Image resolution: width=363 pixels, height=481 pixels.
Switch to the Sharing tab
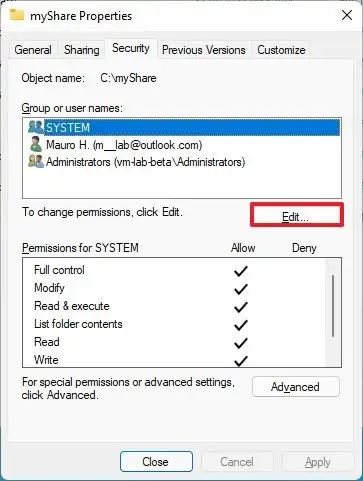tap(82, 50)
